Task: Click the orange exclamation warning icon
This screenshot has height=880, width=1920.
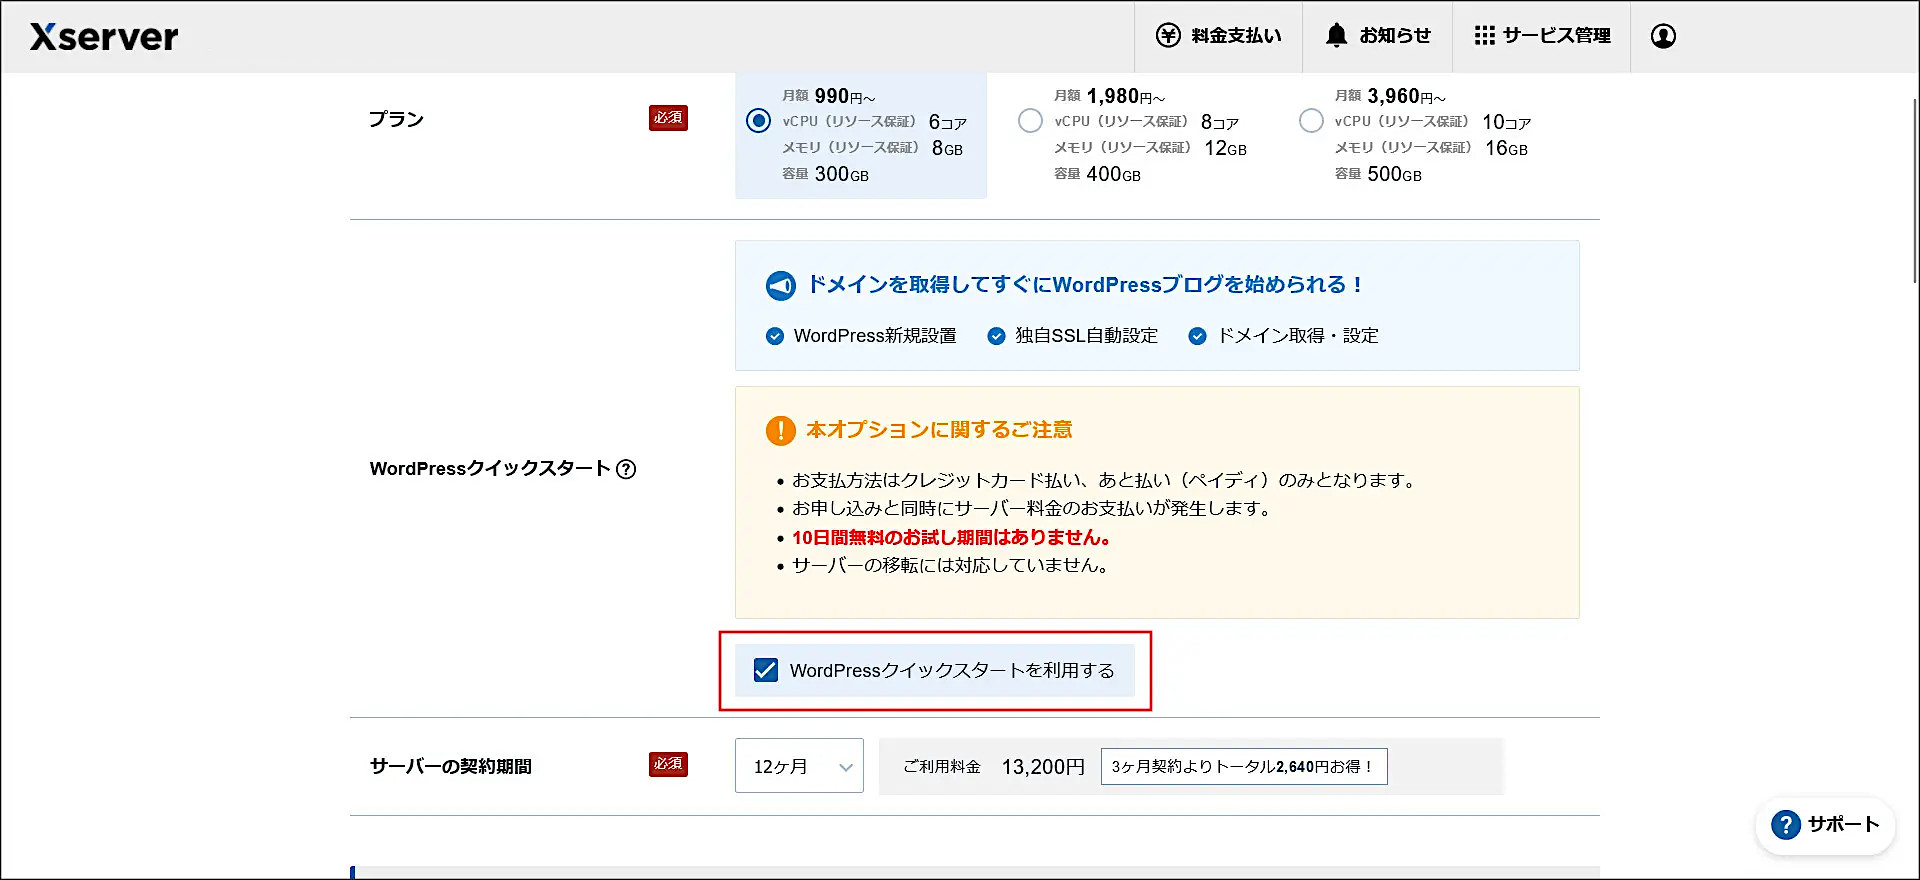Action: click(780, 431)
